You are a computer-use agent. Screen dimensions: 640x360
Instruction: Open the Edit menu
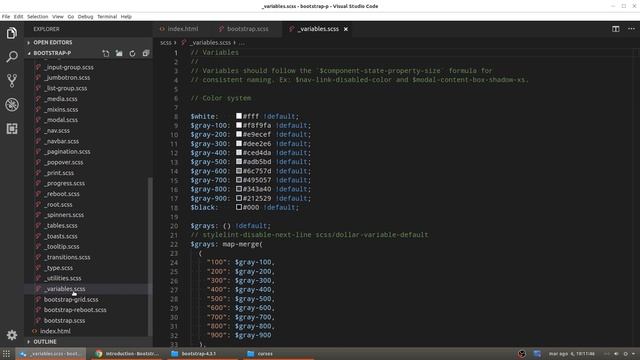click(x=18, y=17)
